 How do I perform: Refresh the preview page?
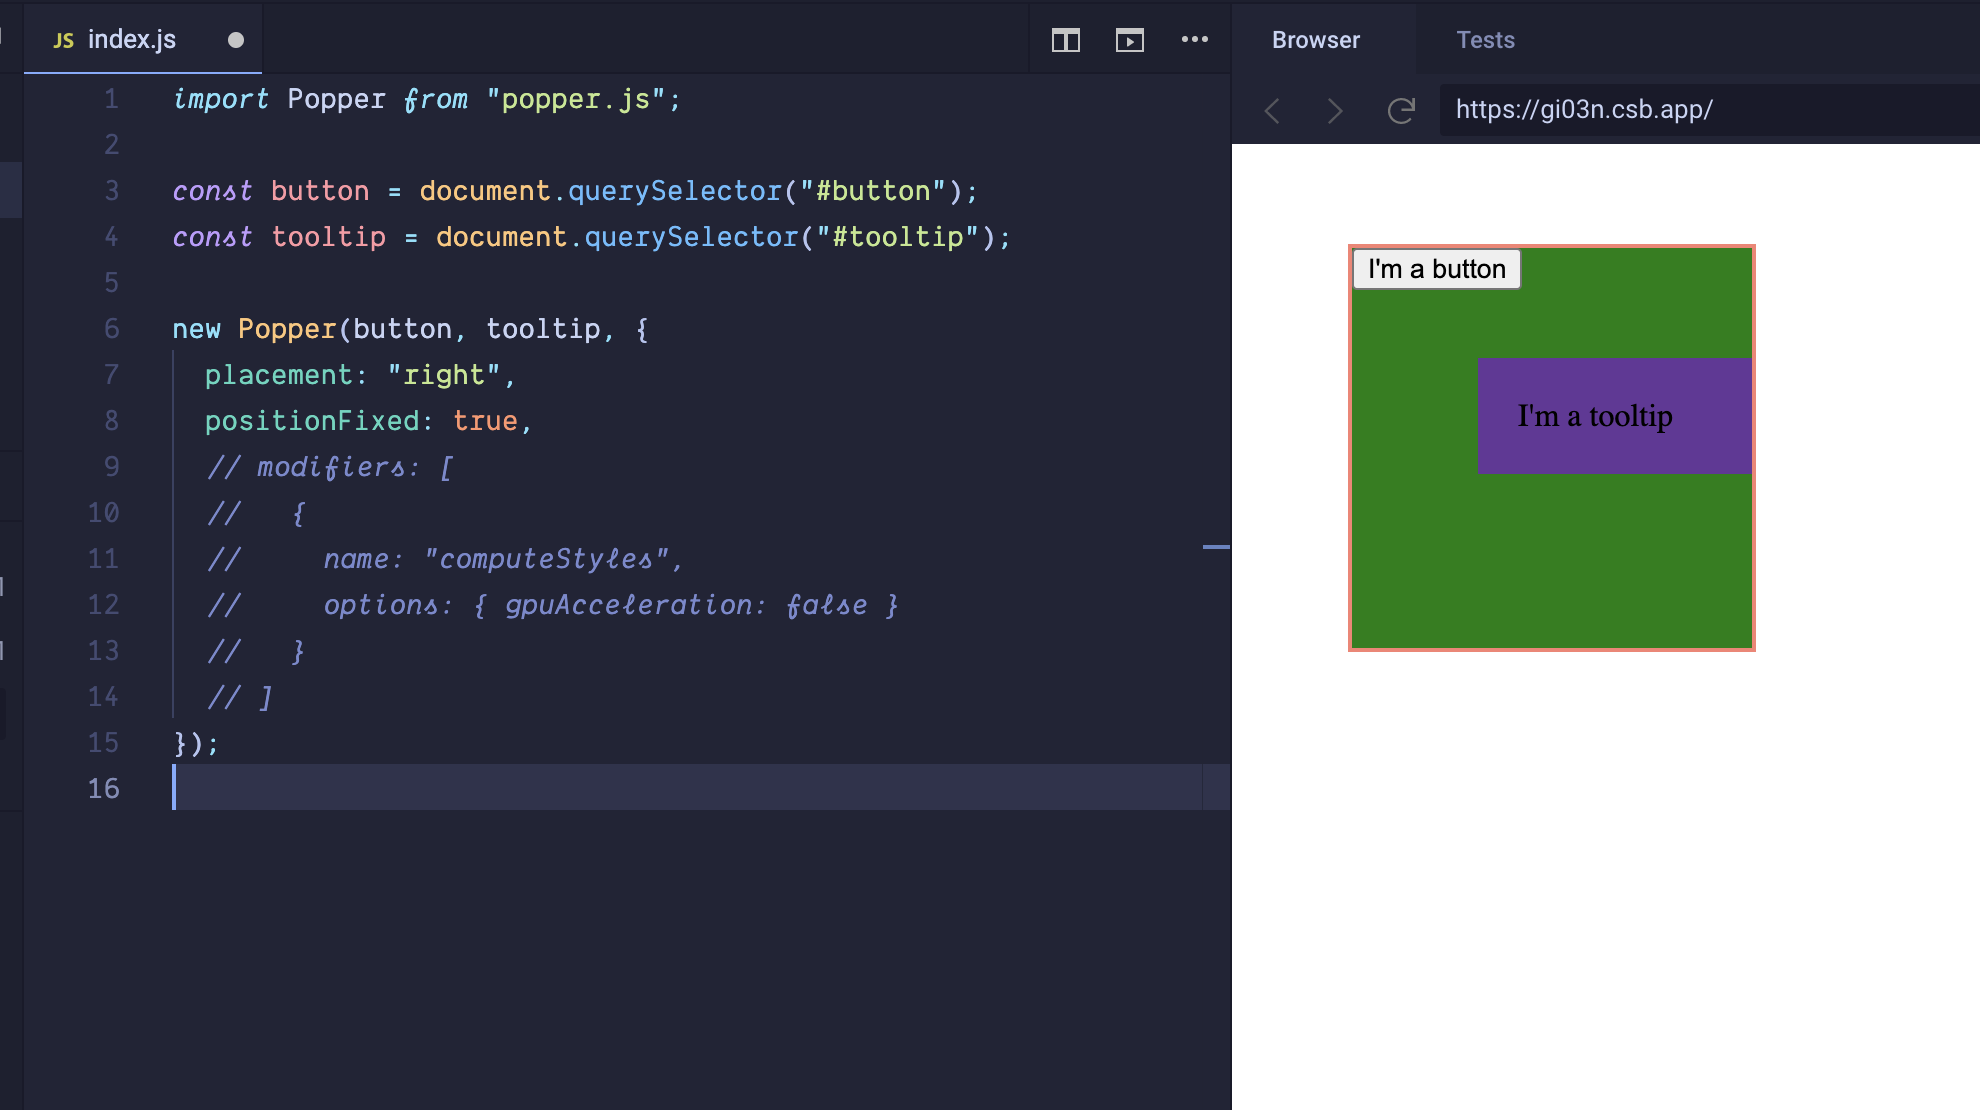[x=1400, y=111]
